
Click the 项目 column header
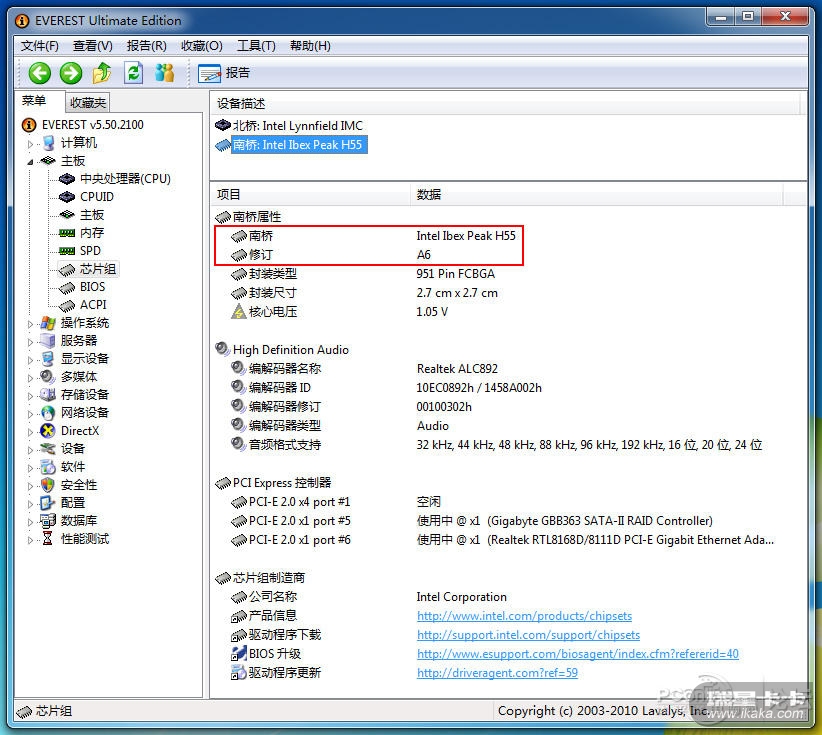[310, 195]
